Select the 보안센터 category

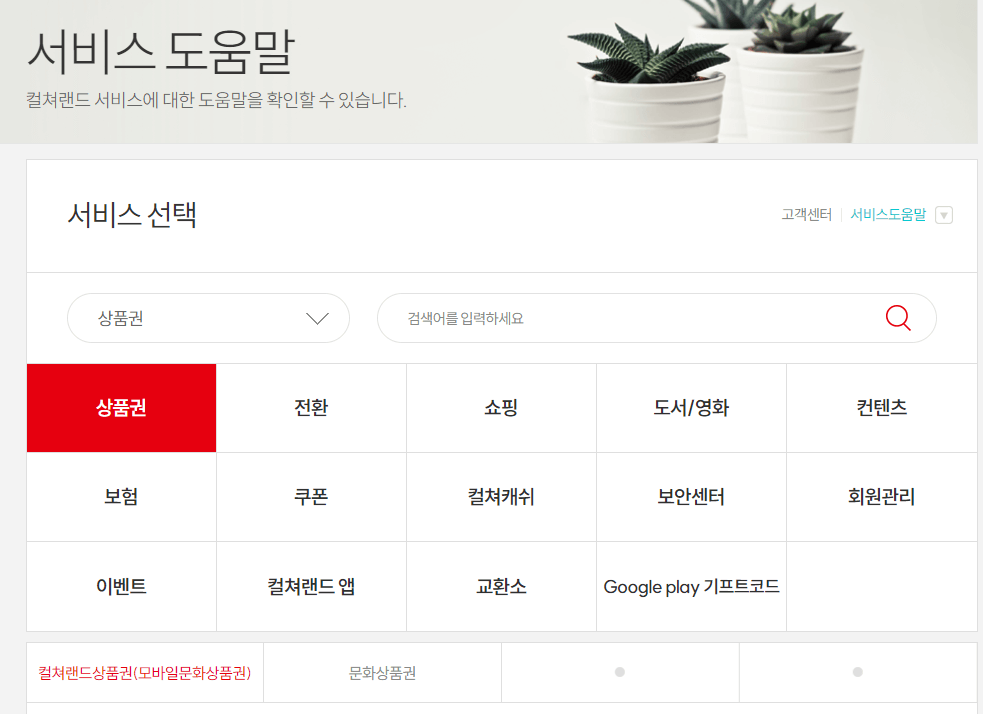(691, 497)
